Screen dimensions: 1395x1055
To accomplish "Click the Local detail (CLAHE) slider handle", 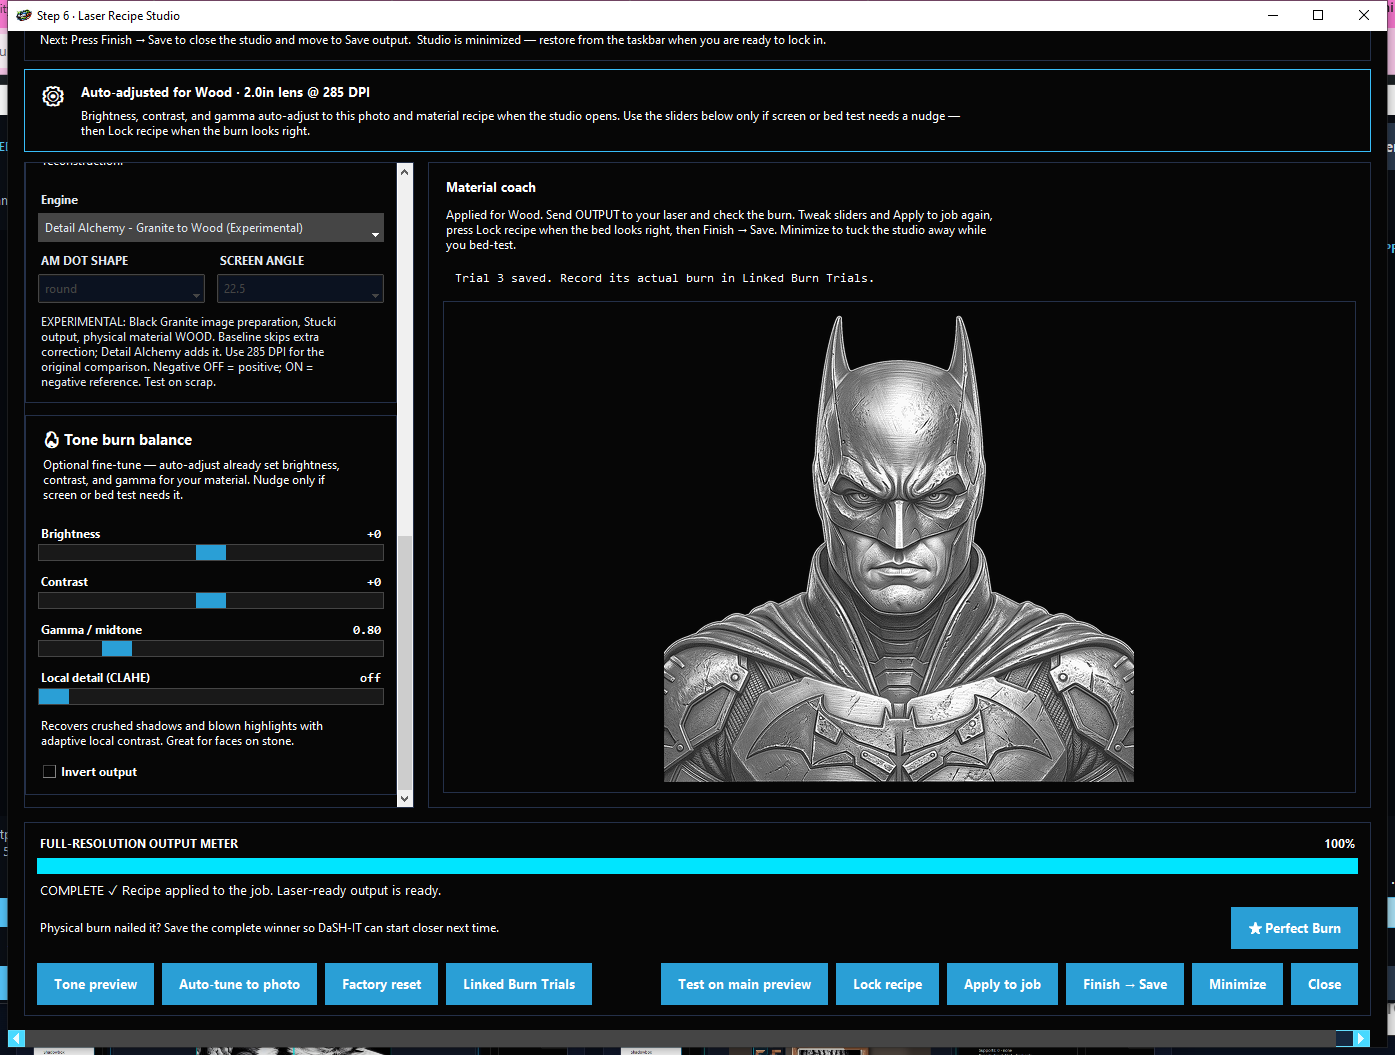I will pos(54,697).
